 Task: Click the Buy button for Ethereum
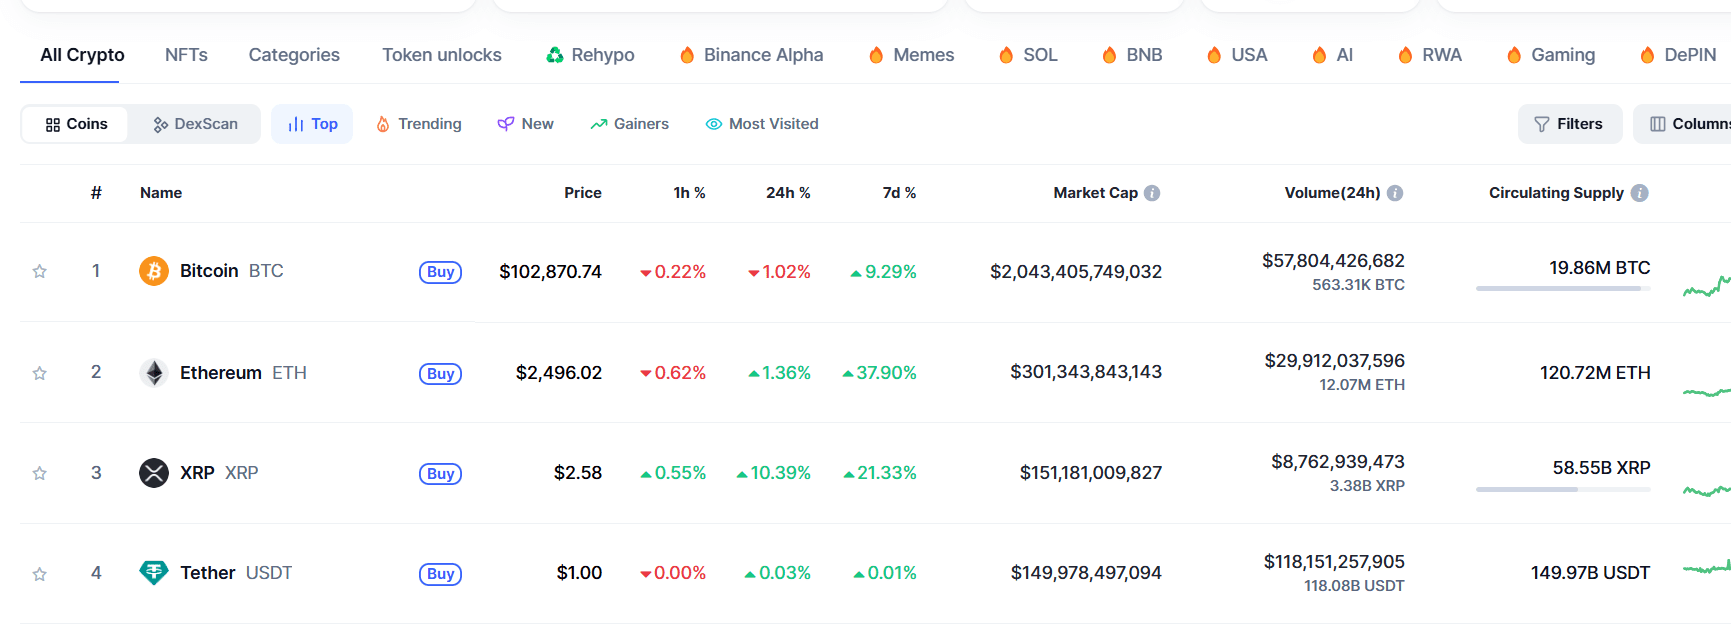(440, 373)
